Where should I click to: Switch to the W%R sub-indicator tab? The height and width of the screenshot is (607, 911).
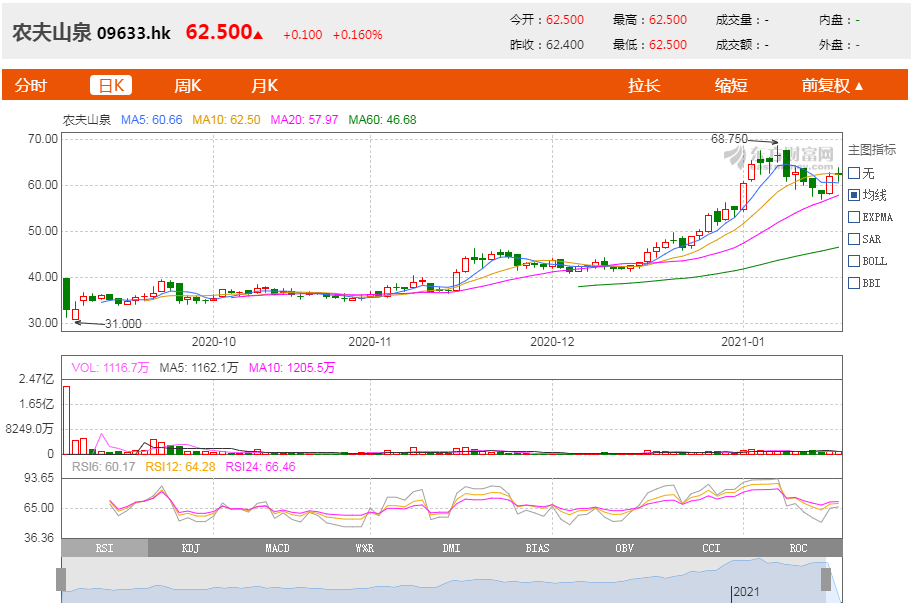click(364, 548)
